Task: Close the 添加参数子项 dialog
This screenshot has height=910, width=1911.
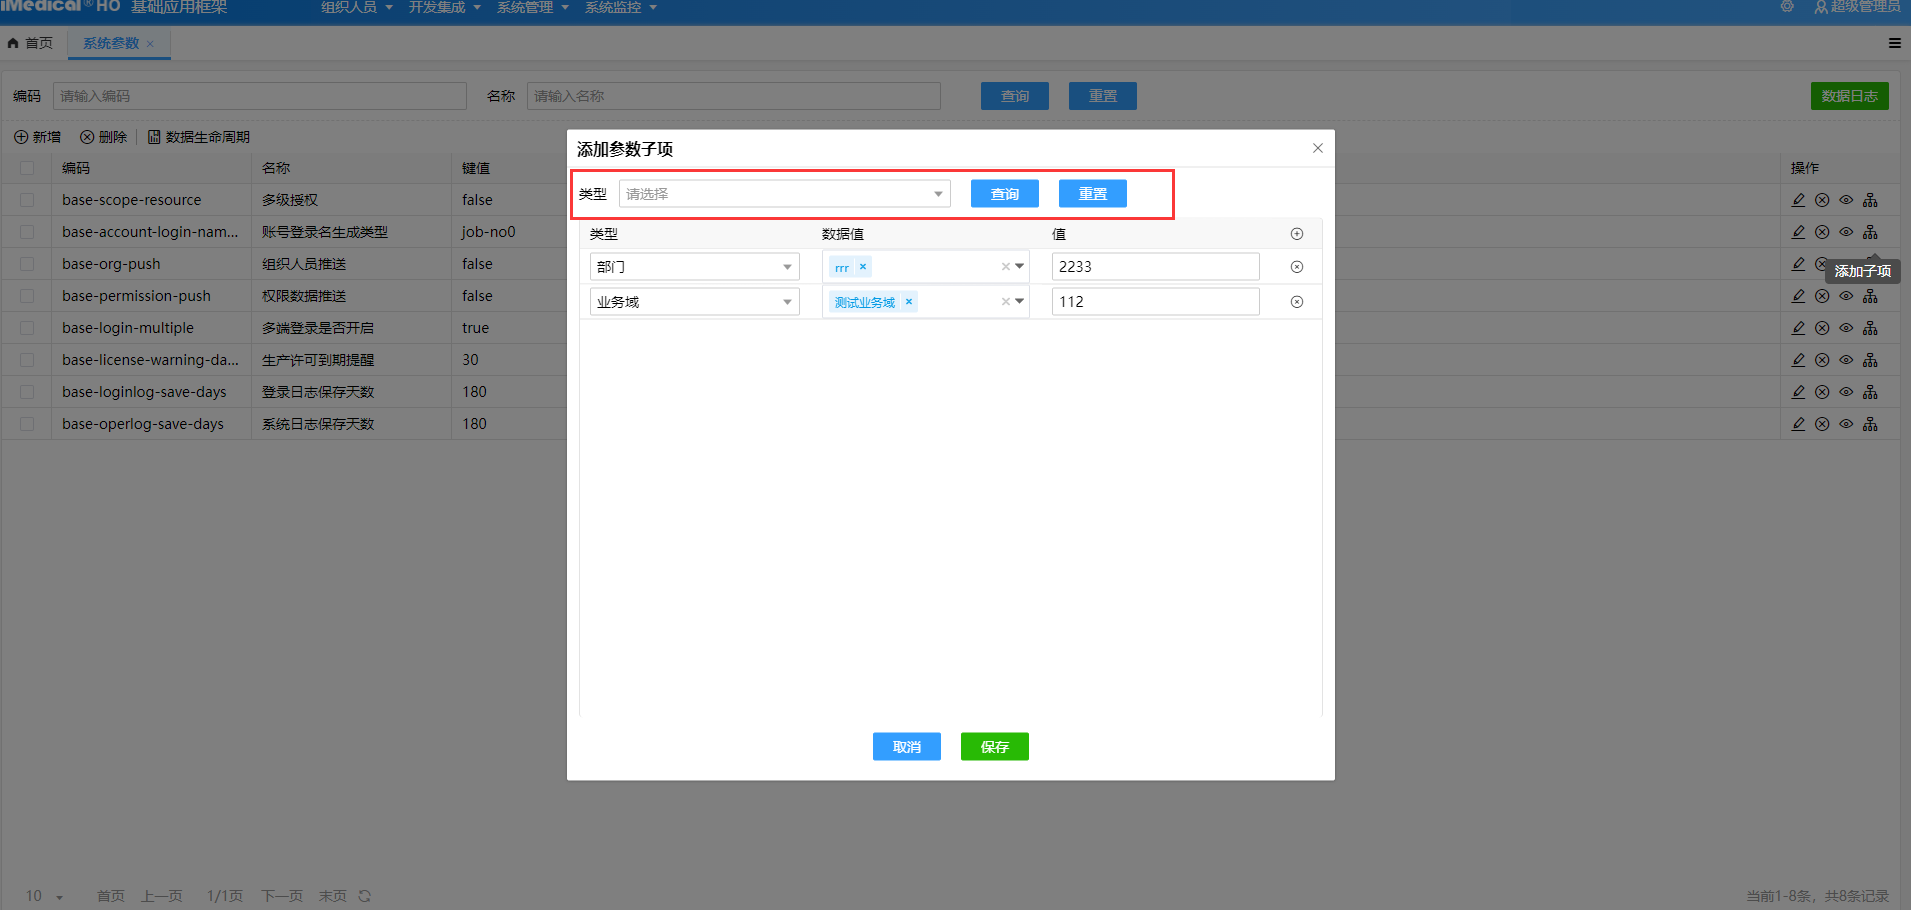Action: pyautogui.click(x=1317, y=148)
